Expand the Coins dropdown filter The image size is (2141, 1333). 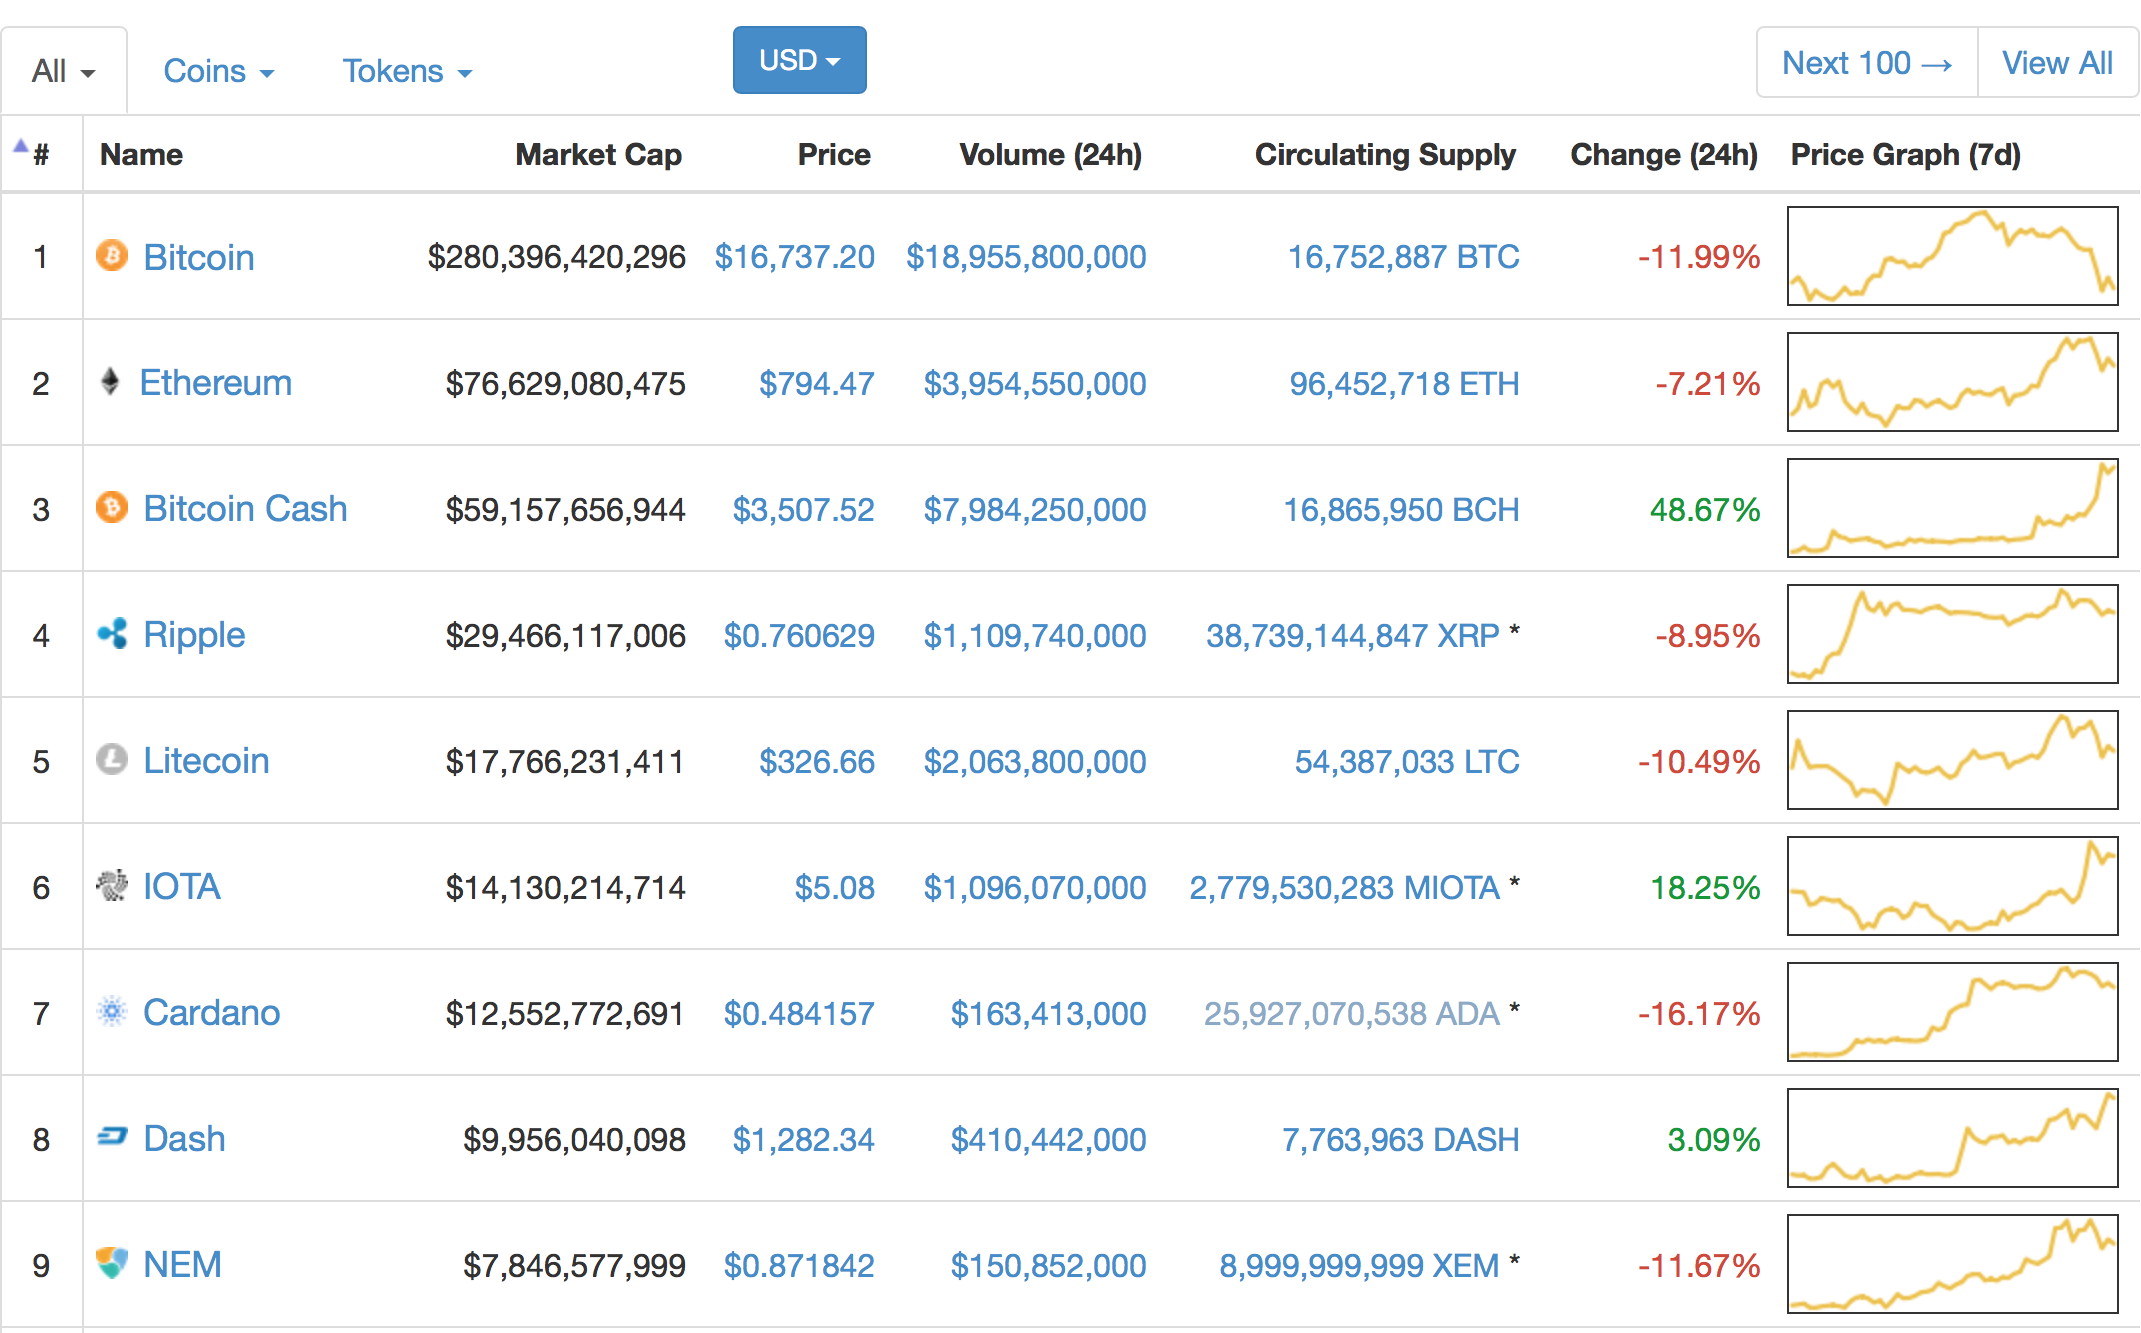pyautogui.click(x=218, y=71)
